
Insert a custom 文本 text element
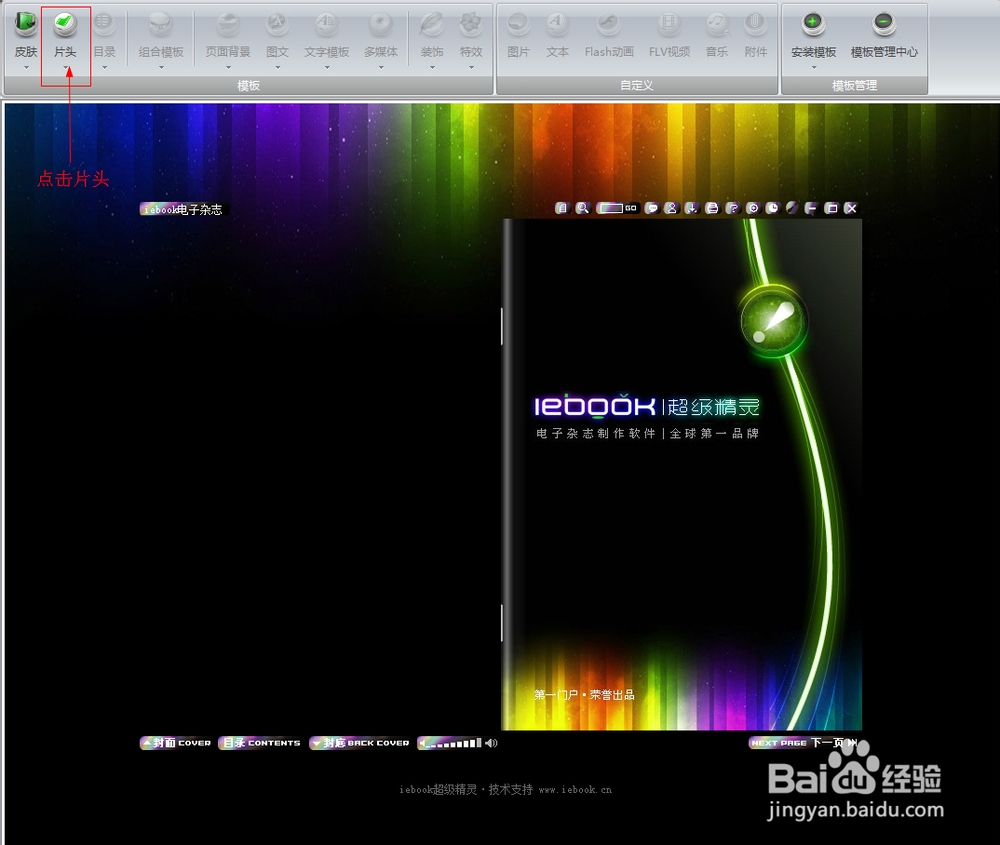(x=557, y=24)
